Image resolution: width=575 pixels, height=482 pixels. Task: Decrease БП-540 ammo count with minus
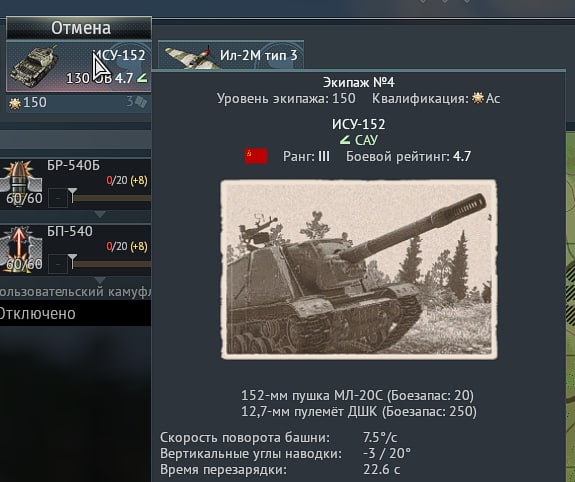click(x=58, y=264)
